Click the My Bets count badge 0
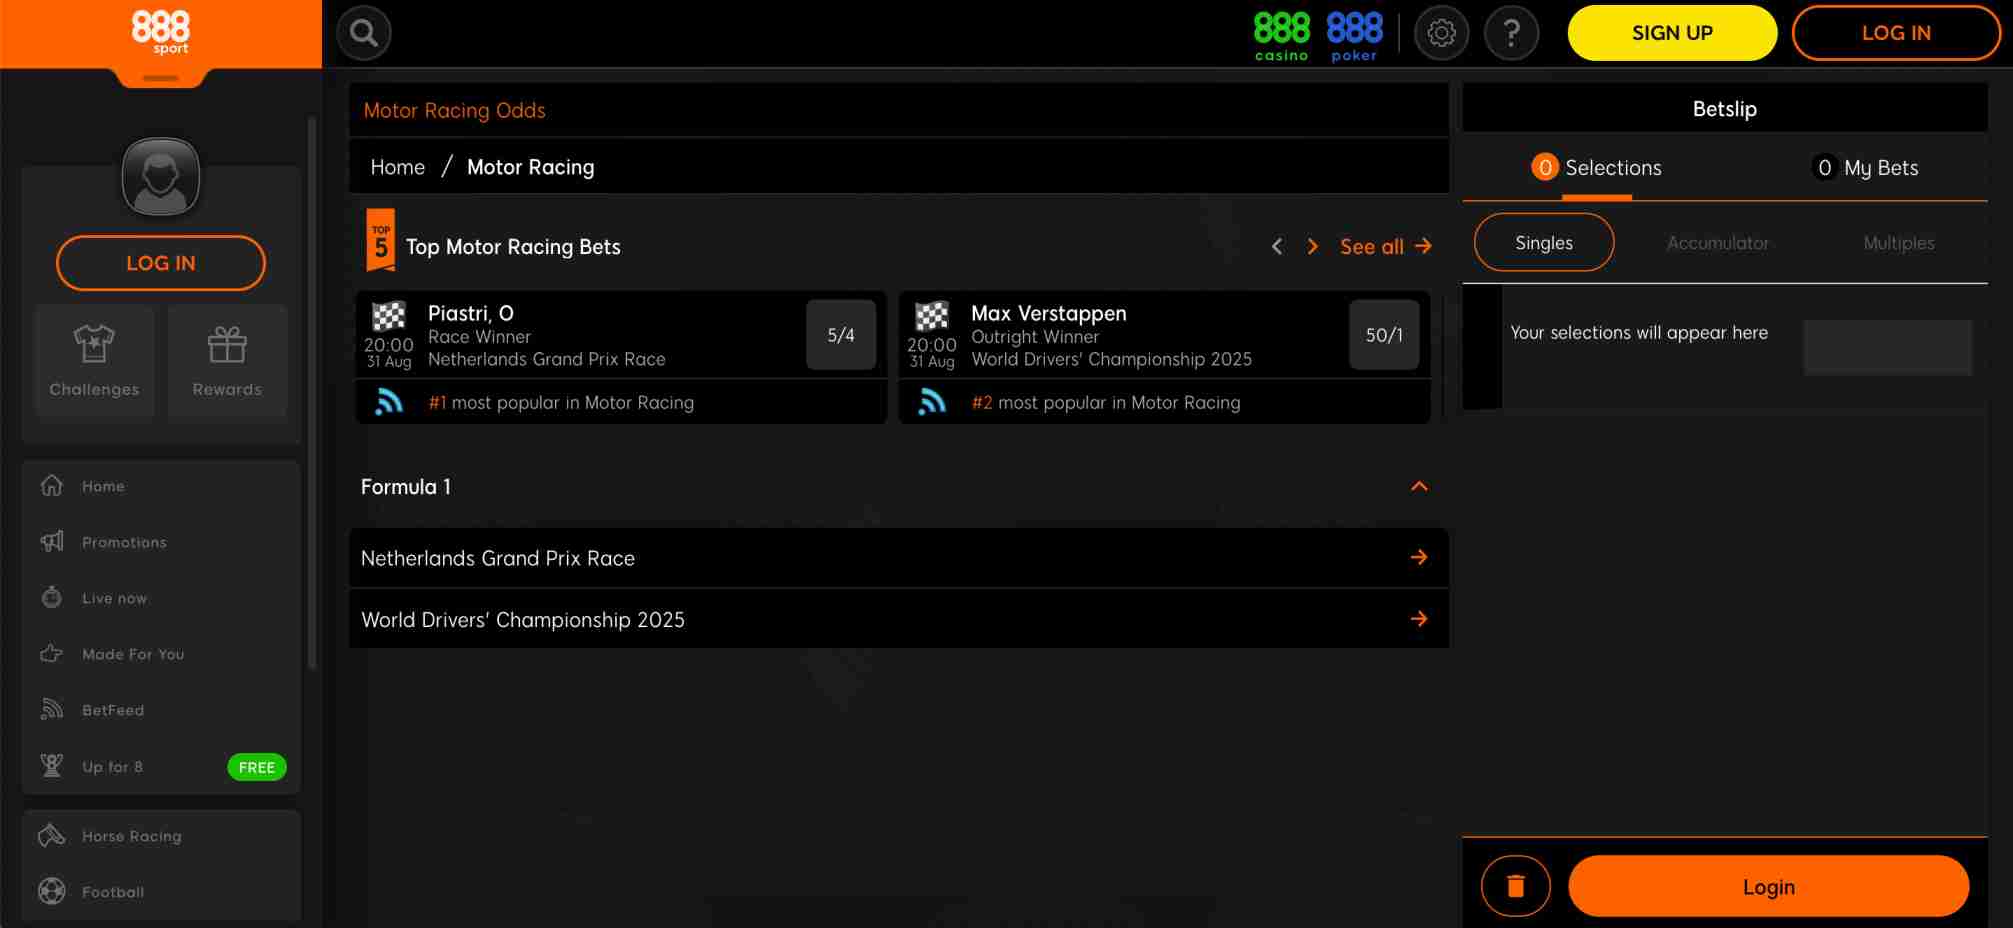The width and height of the screenshot is (2013, 928). [1825, 167]
